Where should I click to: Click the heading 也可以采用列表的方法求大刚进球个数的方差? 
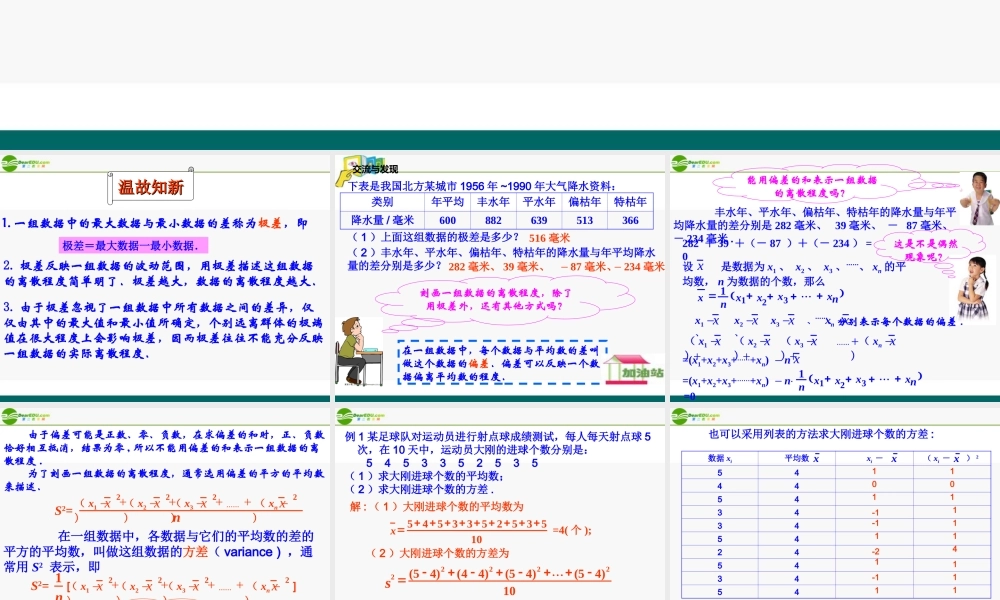tap(821, 434)
